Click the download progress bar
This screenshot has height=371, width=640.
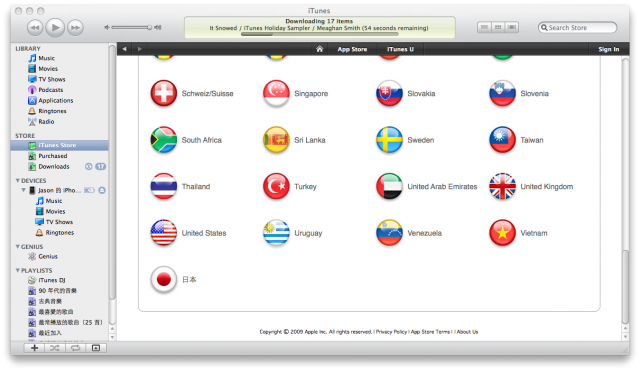(320, 34)
